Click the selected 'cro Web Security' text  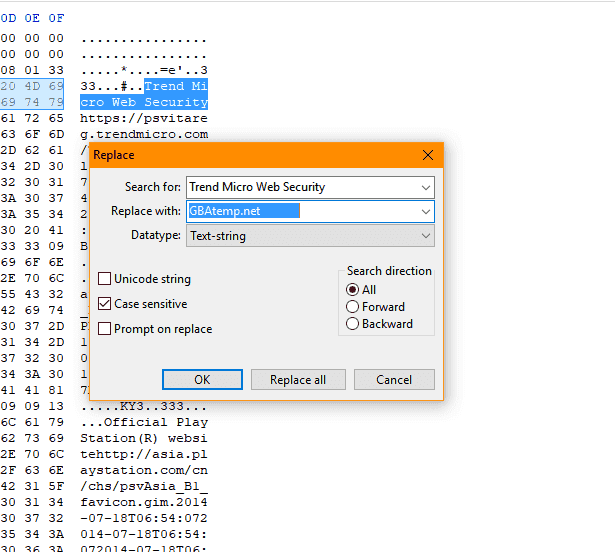tap(144, 102)
